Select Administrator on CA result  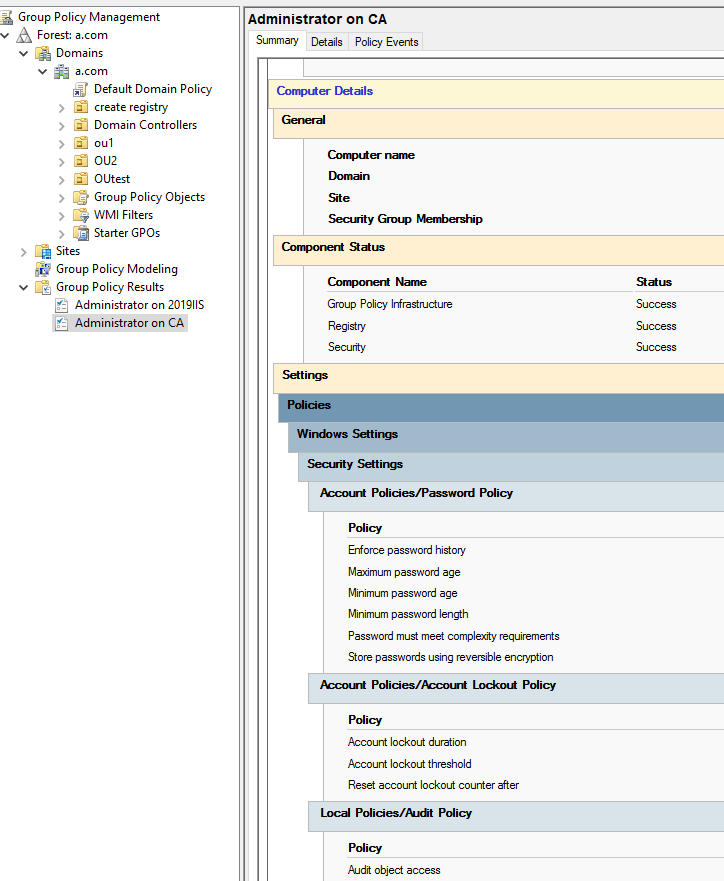(x=129, y=323)
